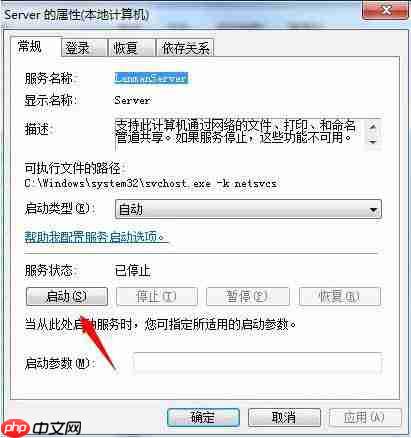Open the 自动 startup type combo box
The width and height of the screenshot is (411, 438).
click(248, 210)
